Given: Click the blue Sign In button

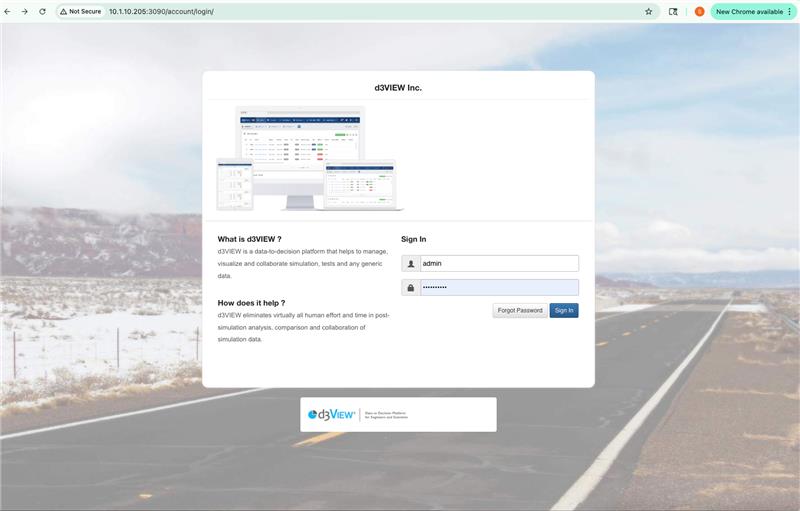Looking at the screenshot, I should tap(564, 311).
